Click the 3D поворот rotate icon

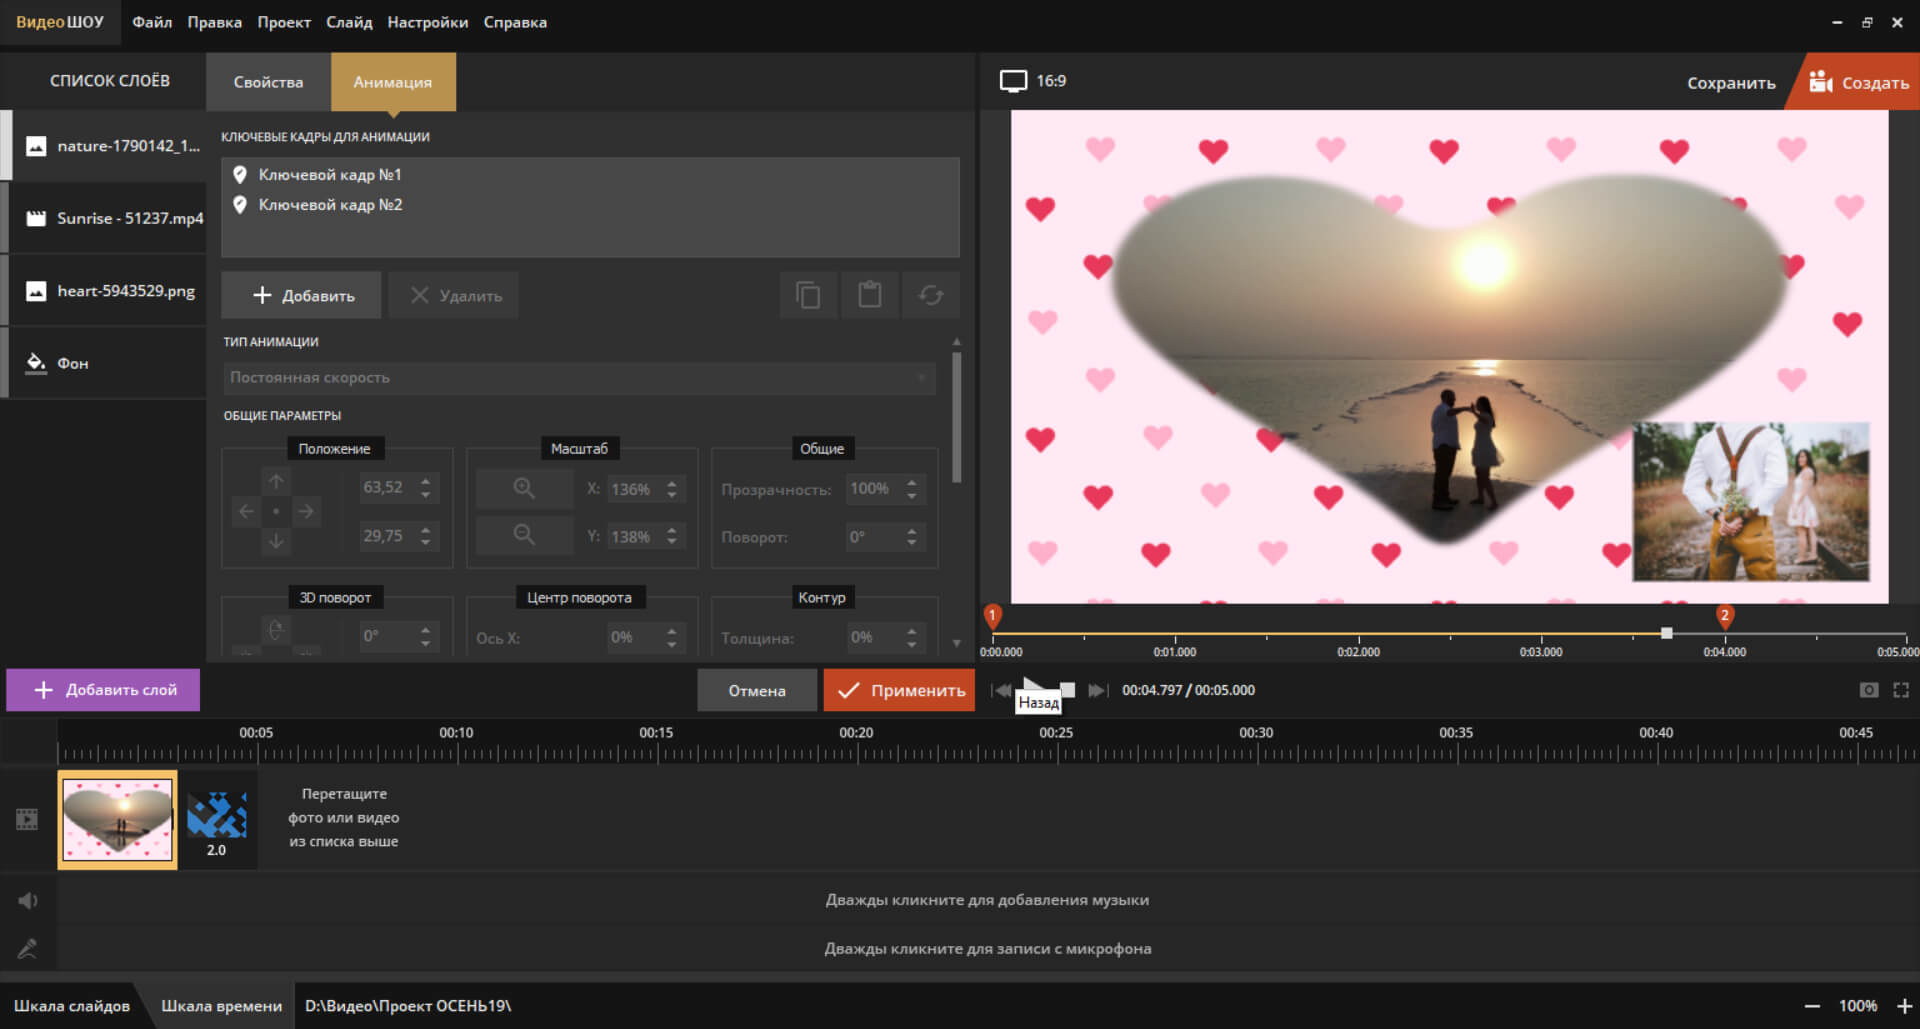(276, 630)
